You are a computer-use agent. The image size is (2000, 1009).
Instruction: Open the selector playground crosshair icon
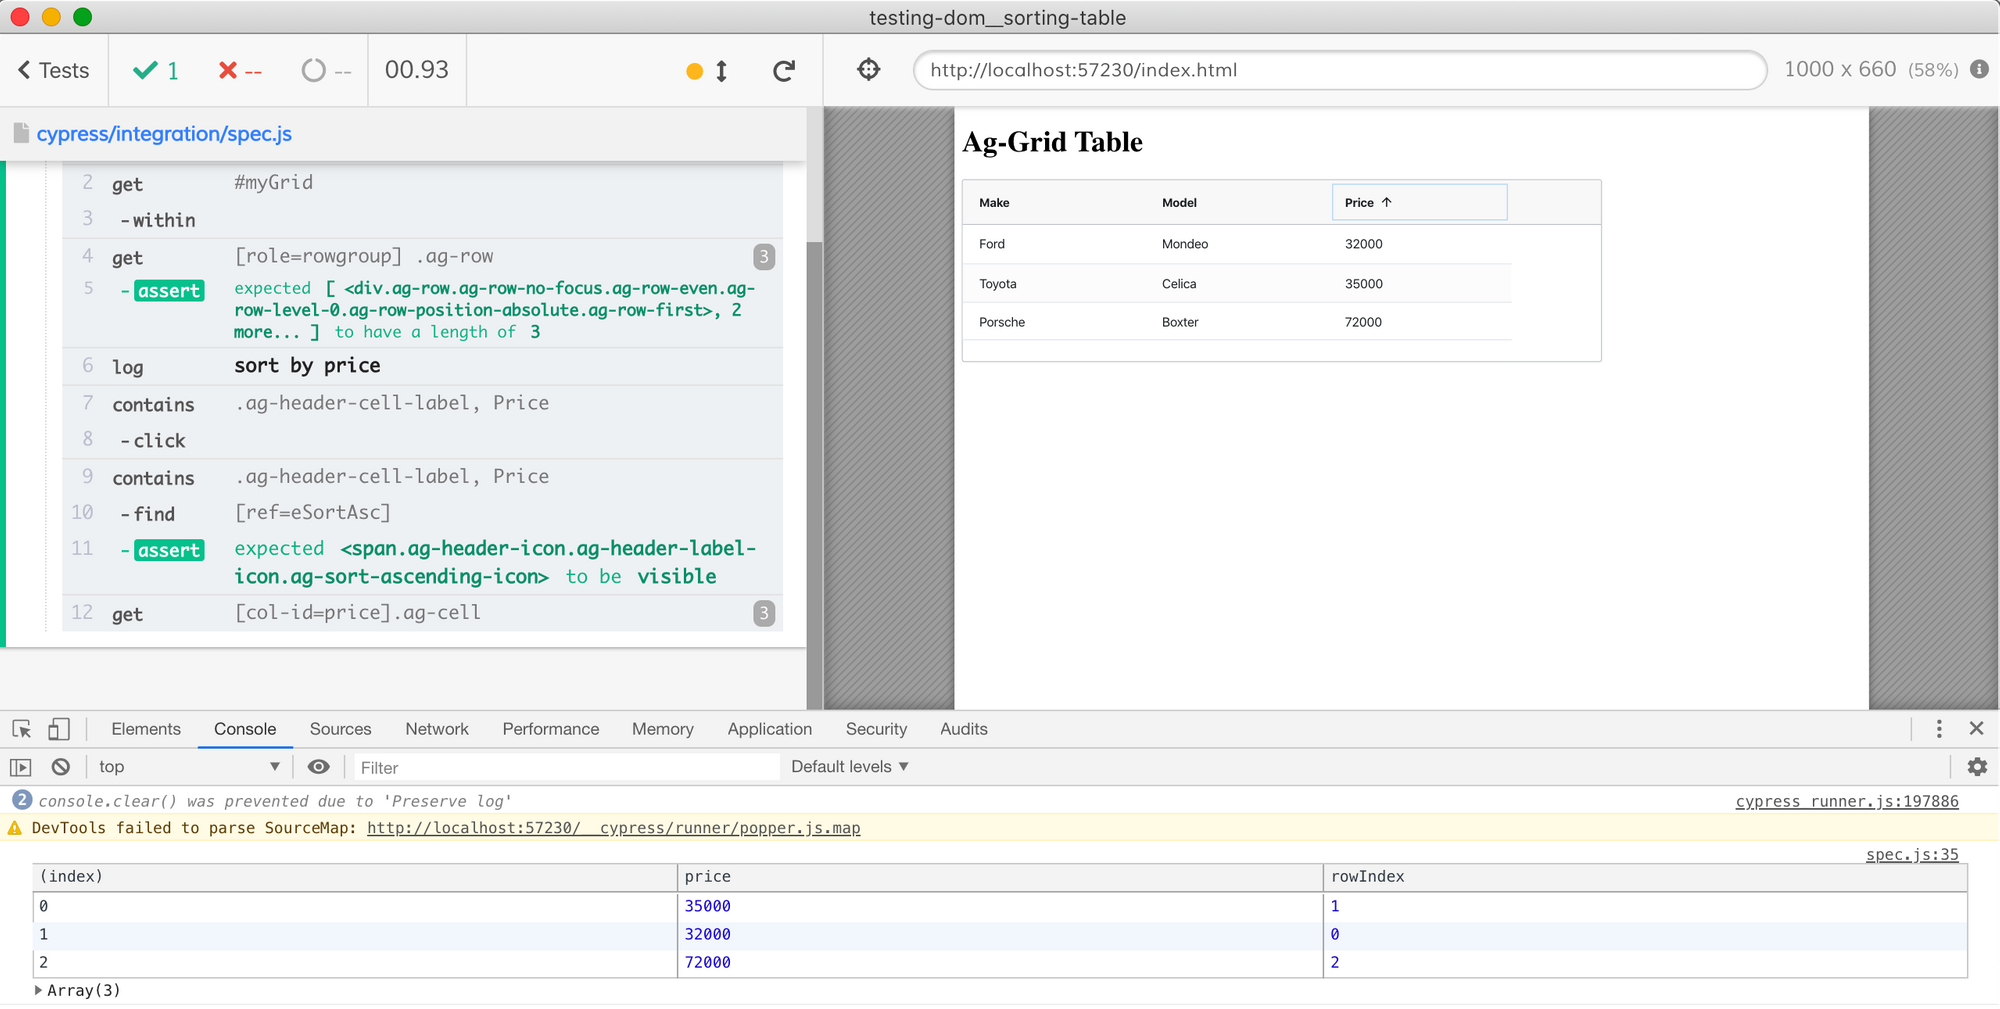pos(869,70)
